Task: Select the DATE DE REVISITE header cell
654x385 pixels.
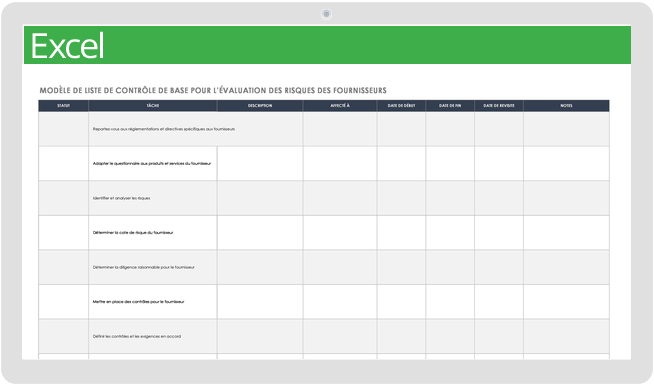Action: coord(499,106)
